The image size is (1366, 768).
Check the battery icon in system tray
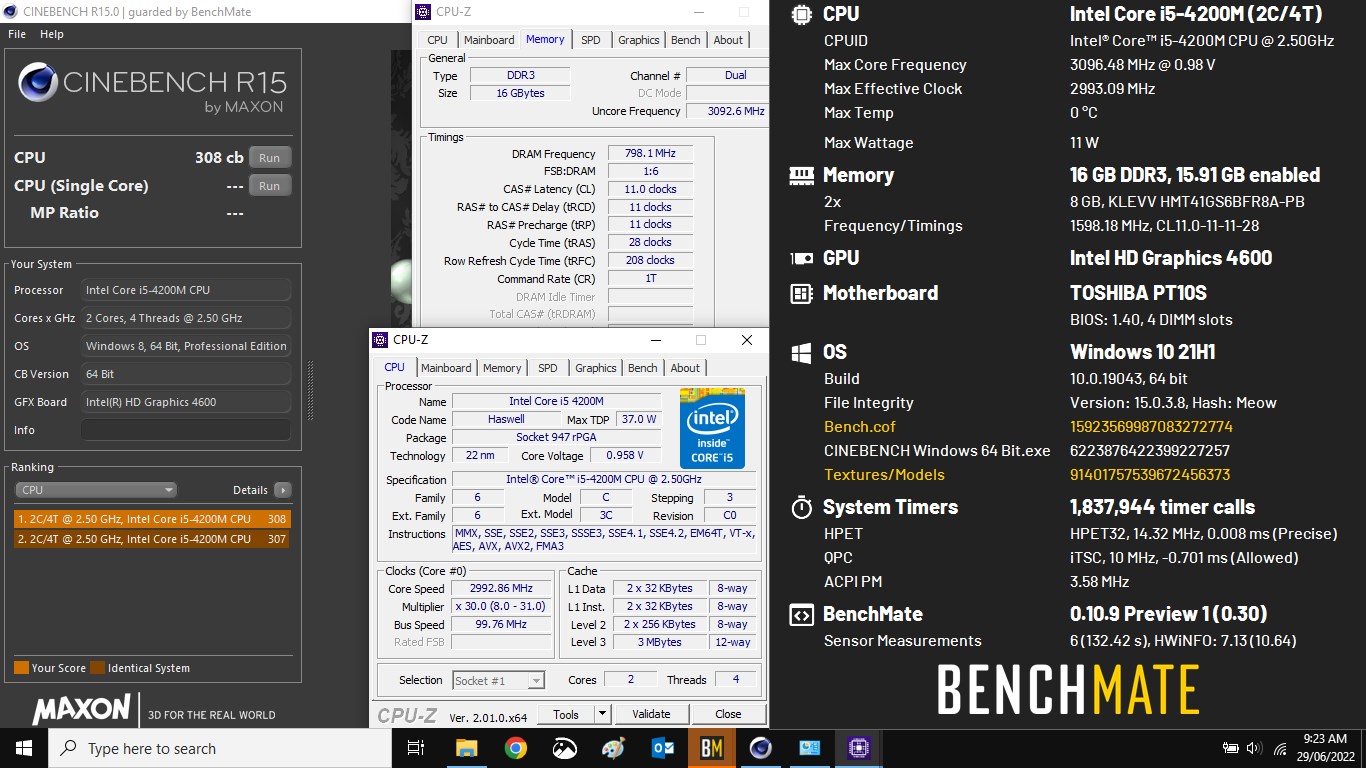point(1231,748)
